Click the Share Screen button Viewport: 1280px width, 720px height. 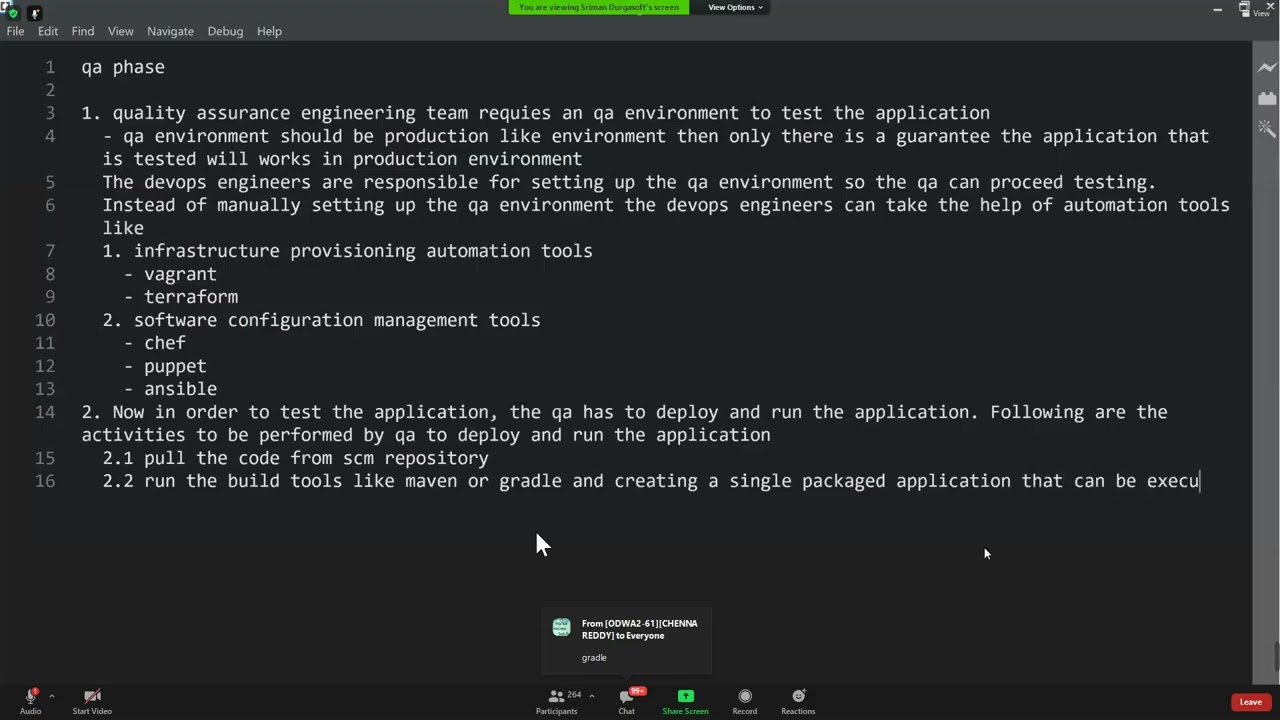(x=685, y=700)
